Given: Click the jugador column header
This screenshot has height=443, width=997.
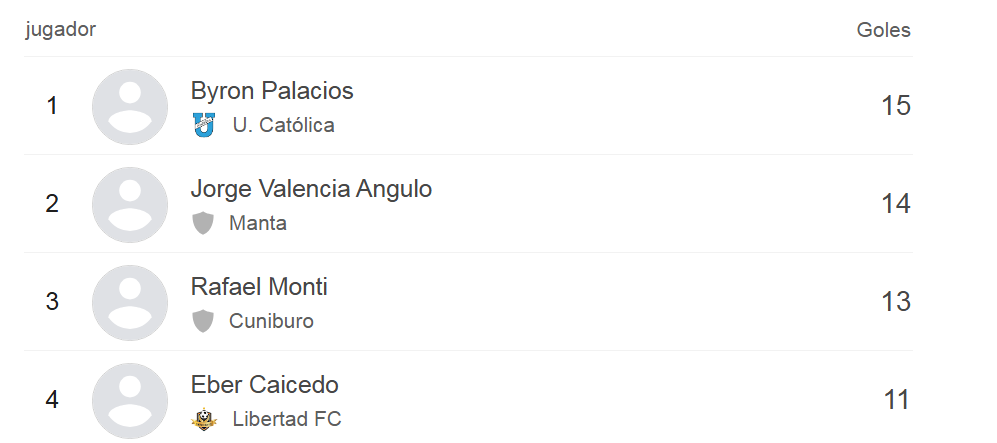Looking at the screenshot, I should (x=60, y=29).
